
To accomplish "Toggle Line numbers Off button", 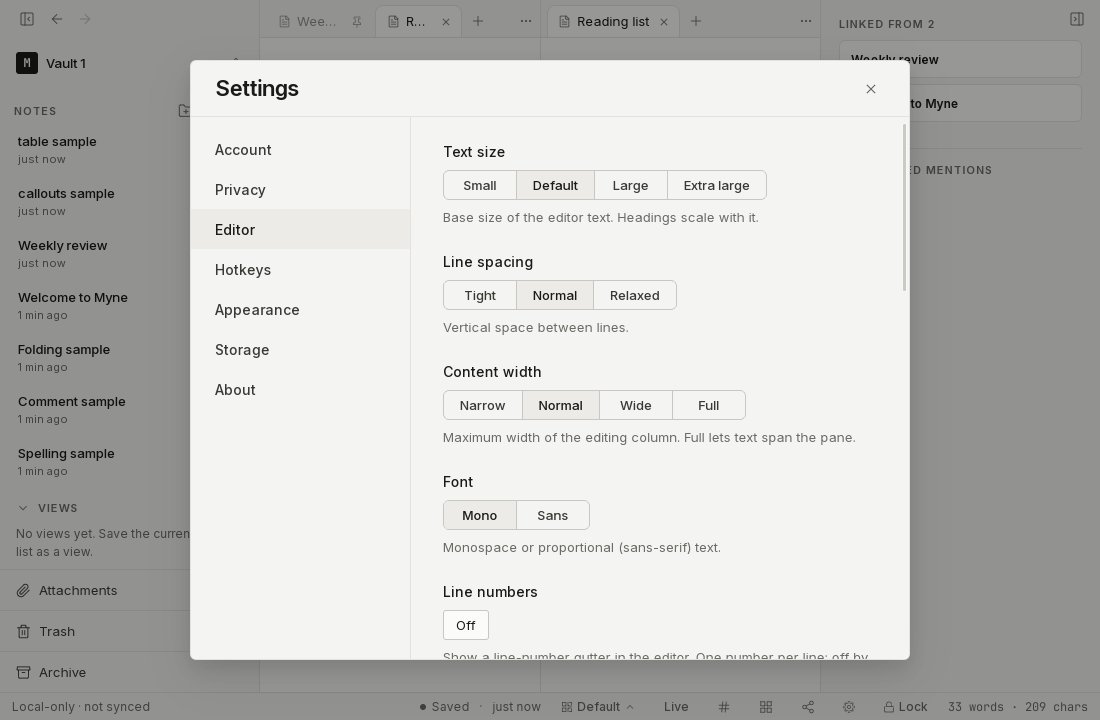I will [x=466, y=625].
